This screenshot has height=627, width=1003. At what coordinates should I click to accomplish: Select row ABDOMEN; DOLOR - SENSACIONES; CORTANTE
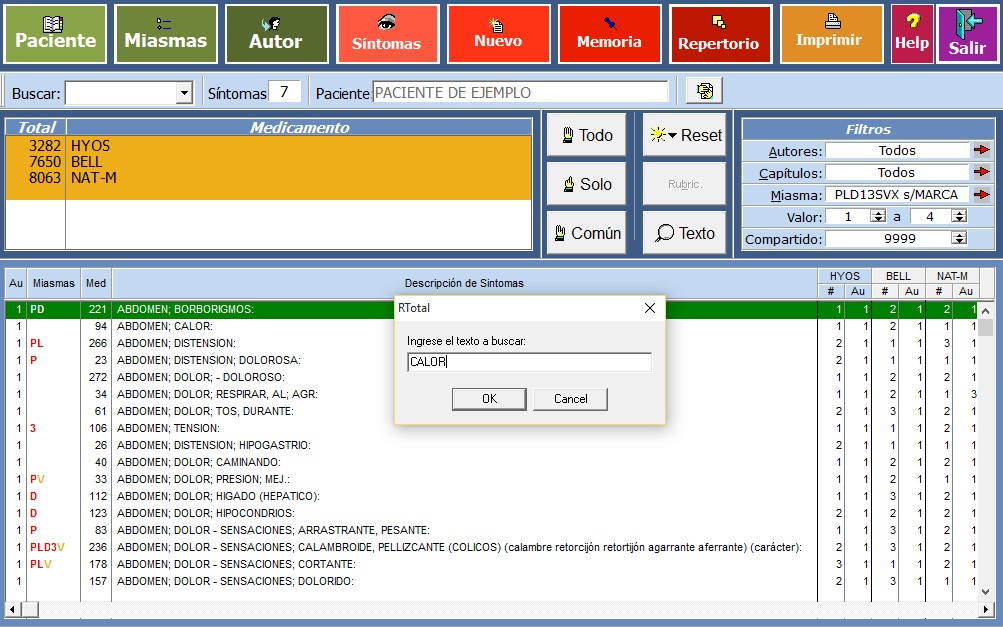[x=491, y=564]
